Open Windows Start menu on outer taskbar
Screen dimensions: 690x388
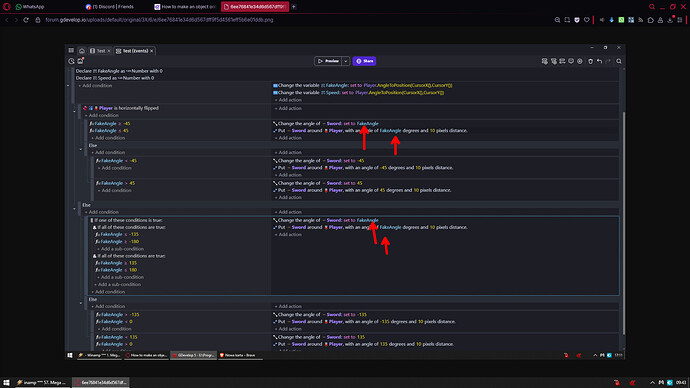[6, 382]
